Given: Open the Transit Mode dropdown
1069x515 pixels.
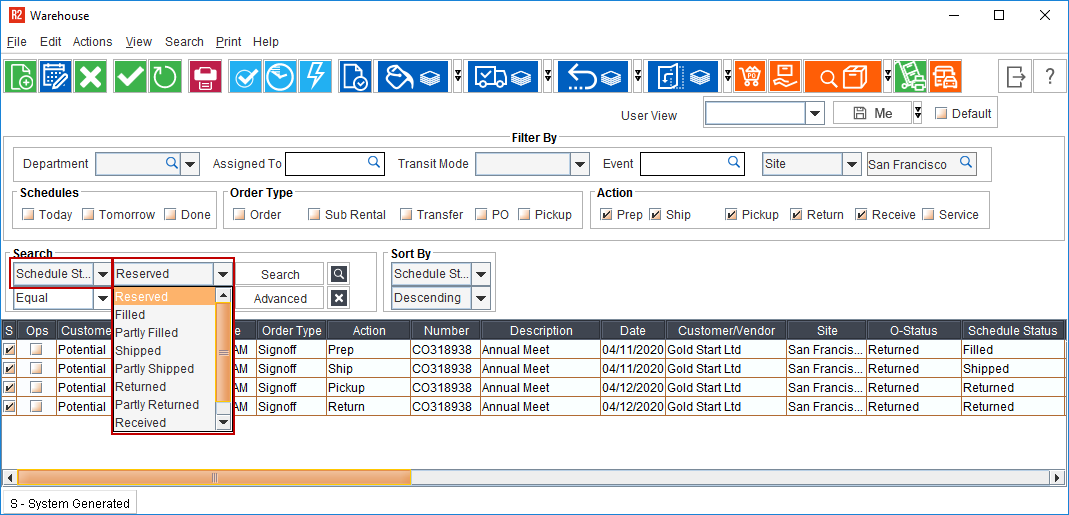Looking at the screenshot, I should click(580, 164).
